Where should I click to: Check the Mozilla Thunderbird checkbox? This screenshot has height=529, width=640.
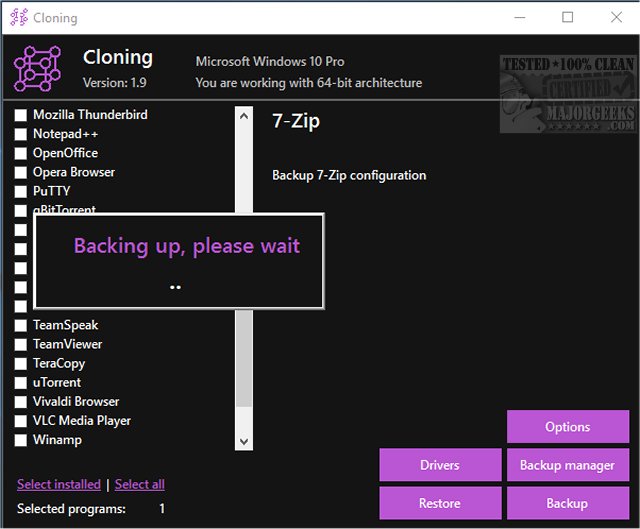[x=21, y=115]
